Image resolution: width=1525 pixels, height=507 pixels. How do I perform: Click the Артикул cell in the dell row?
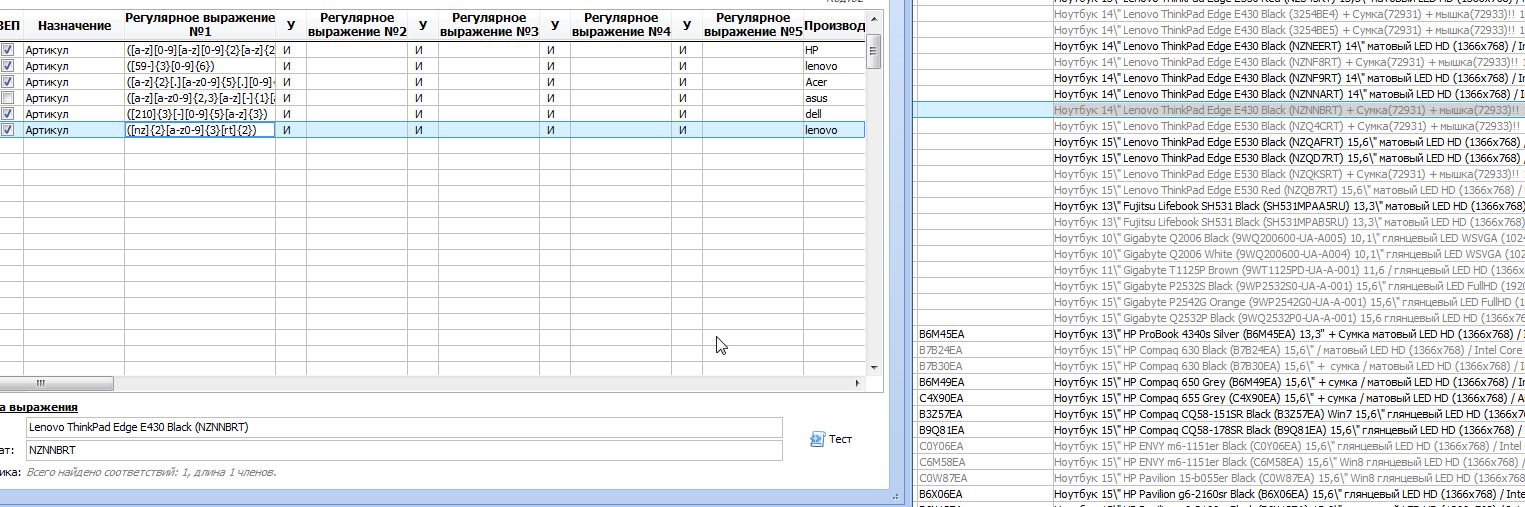tap(73, 113)
